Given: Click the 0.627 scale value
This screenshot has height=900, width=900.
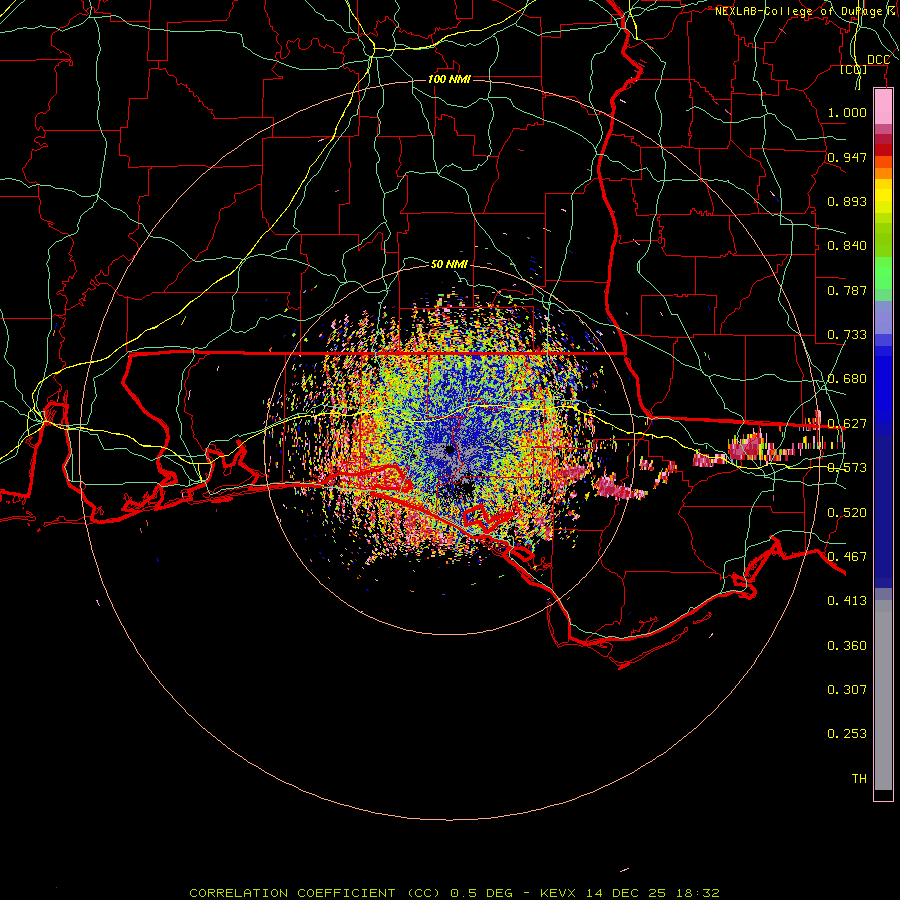Looking at the screenshot, I should [x=847, y=424].
